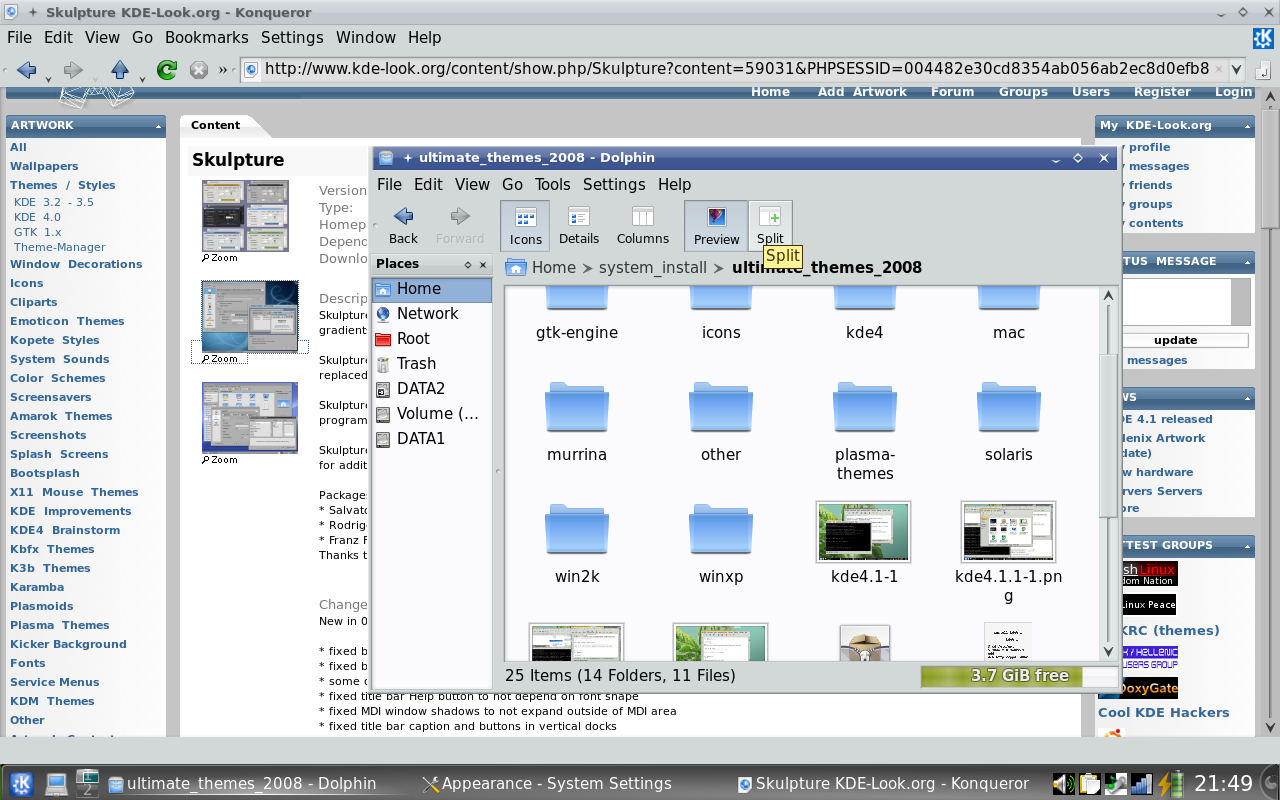Image resolution: width=1280 pixels, height=800 pixels.
Task: Toggle the Preview button in Dolphin
Action: 716,225
